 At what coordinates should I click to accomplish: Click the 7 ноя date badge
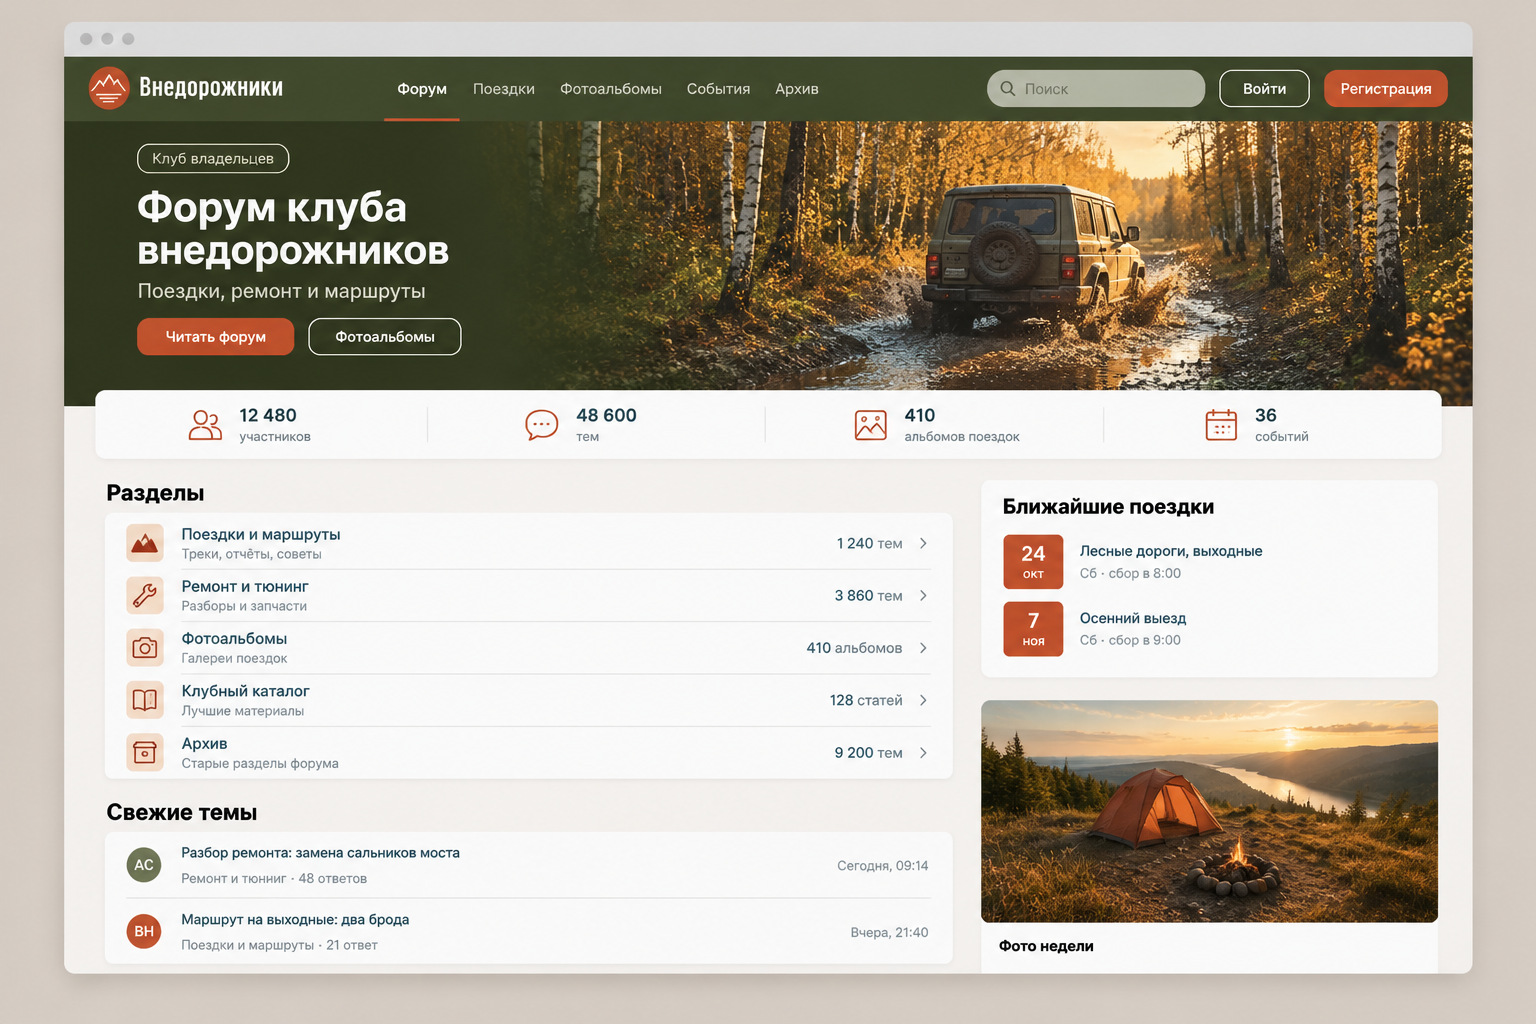[1033, 628]
